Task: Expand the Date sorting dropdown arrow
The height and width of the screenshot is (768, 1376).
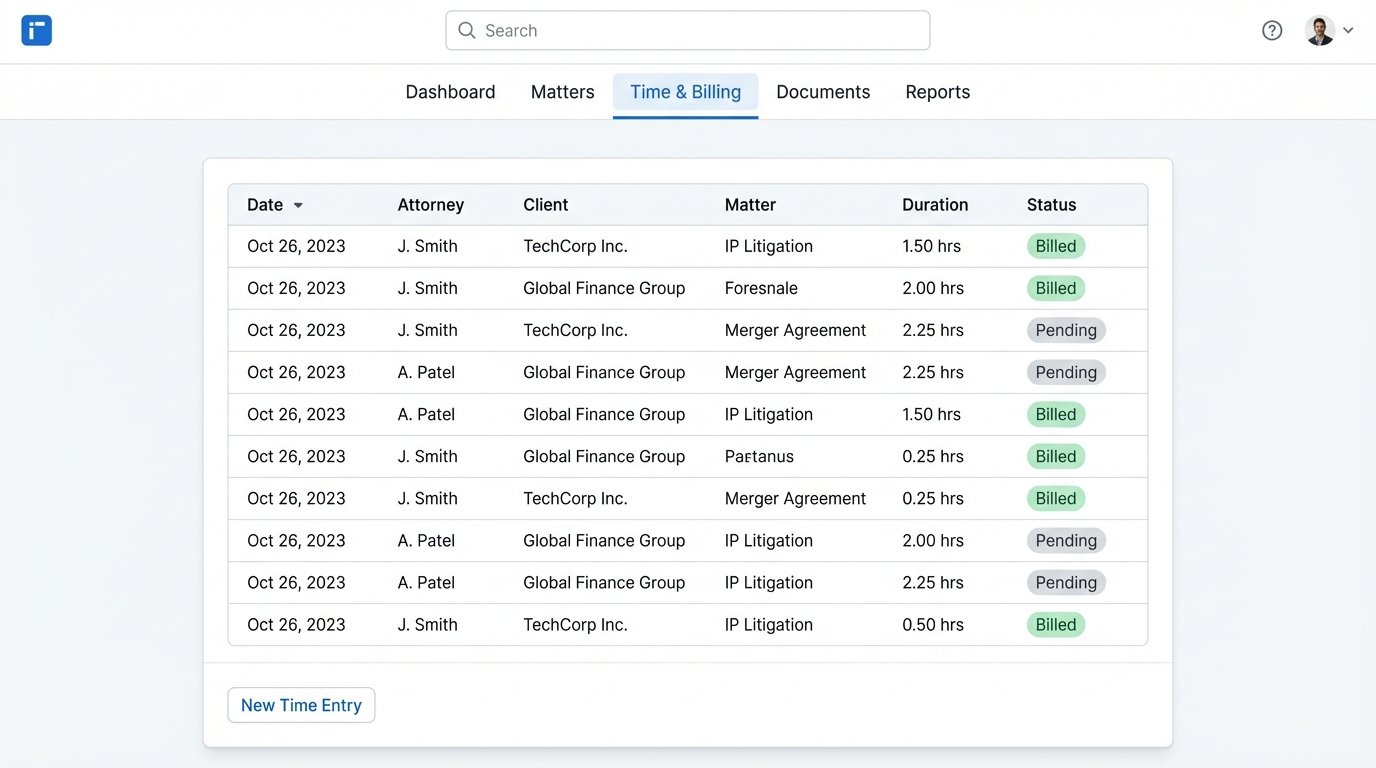Action: [298, 205]
